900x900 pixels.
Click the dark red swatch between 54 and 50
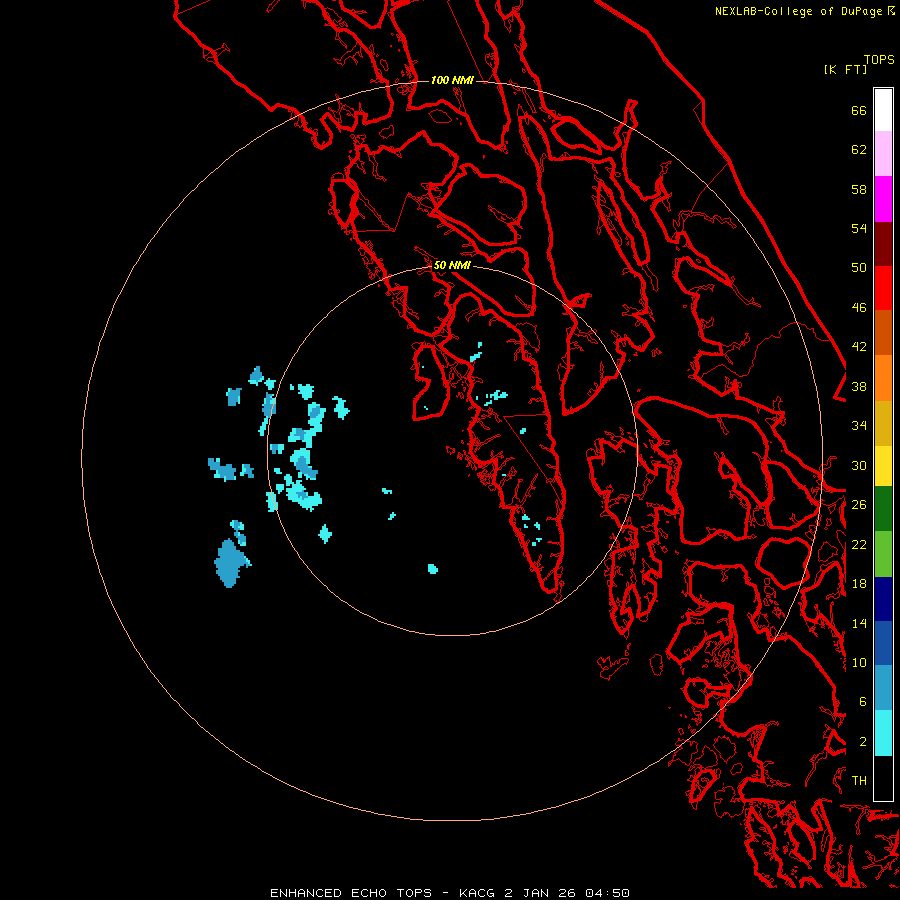coord(883,243)
